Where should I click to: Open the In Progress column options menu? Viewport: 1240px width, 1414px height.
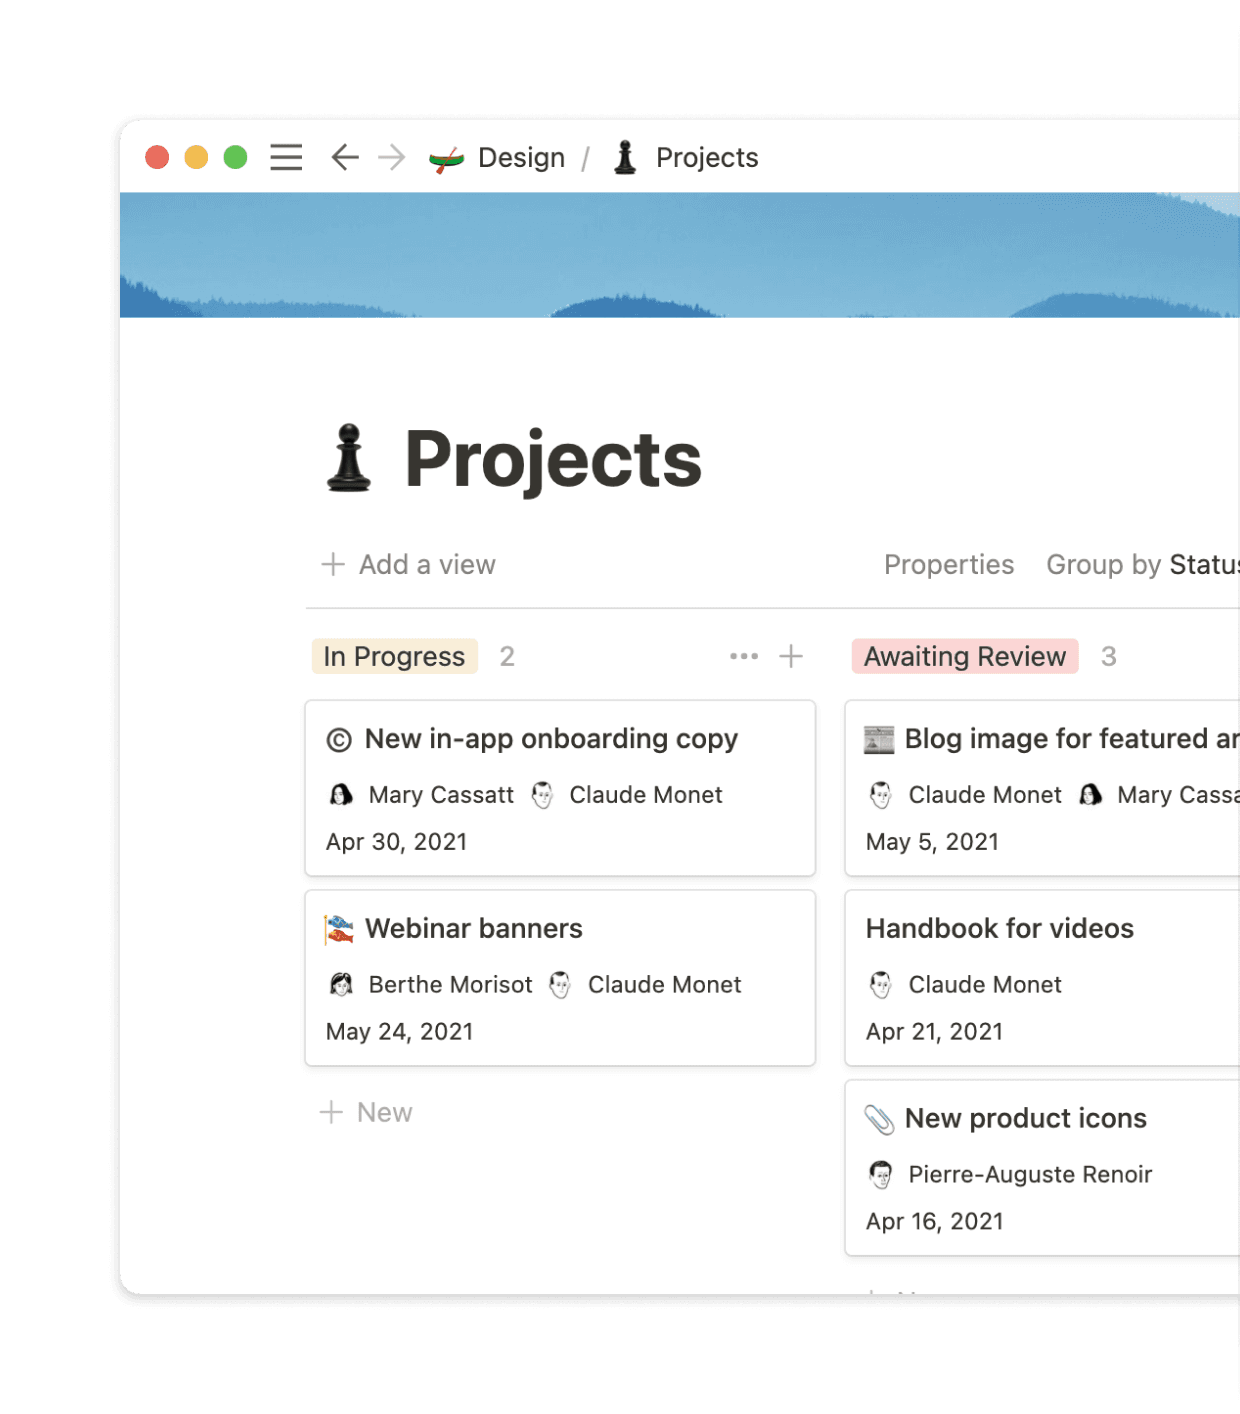743,656
